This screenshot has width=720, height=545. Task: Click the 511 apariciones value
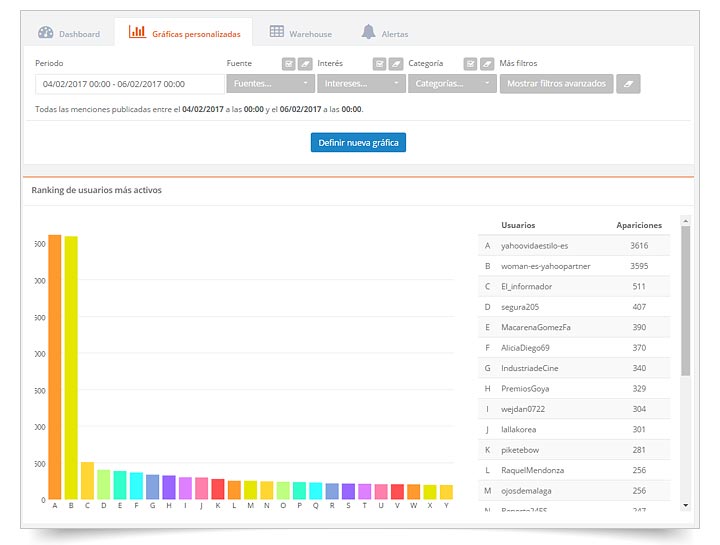[639, 287]
